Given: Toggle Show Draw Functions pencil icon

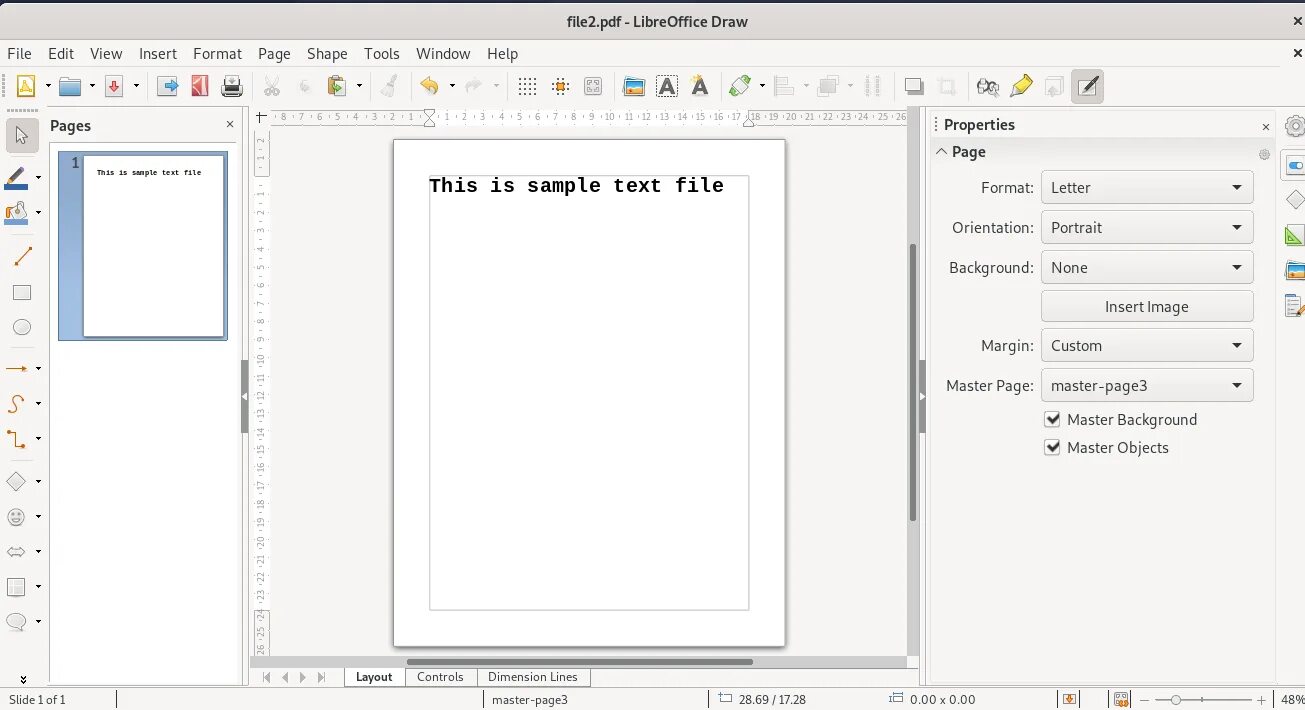Looking at the screenshot, I should [x=1087, y=86].
